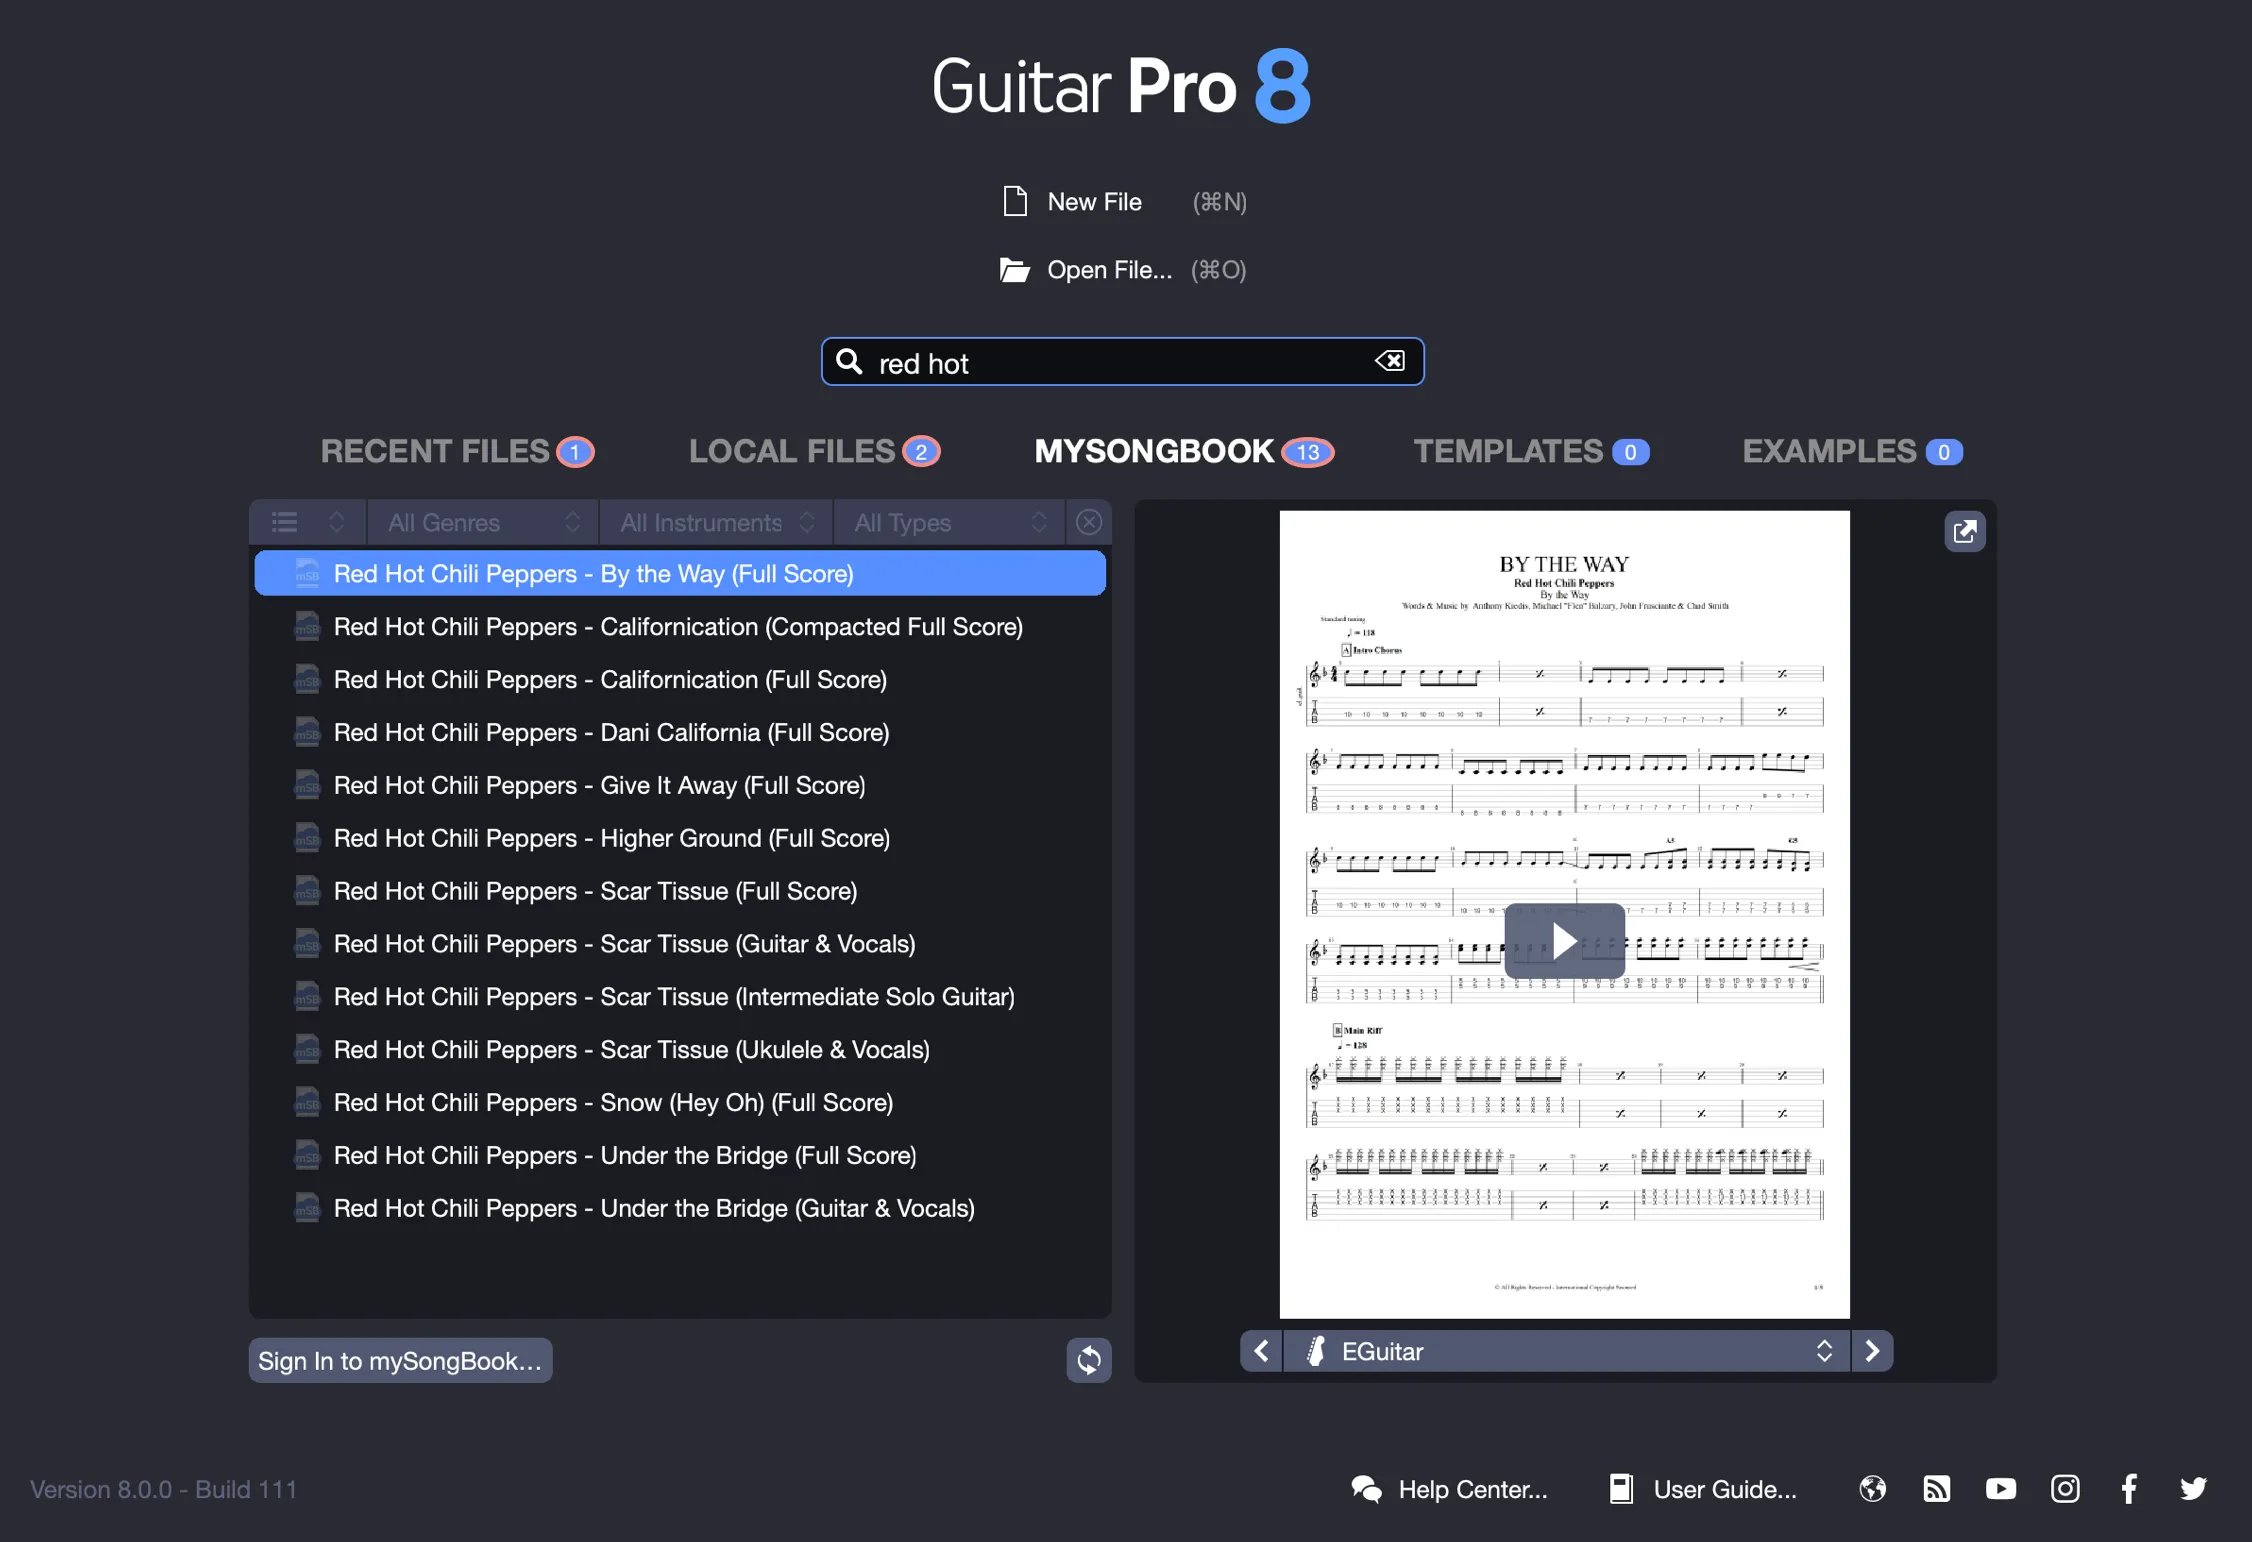Switch to the mySongBook tab

[1184, 452]
